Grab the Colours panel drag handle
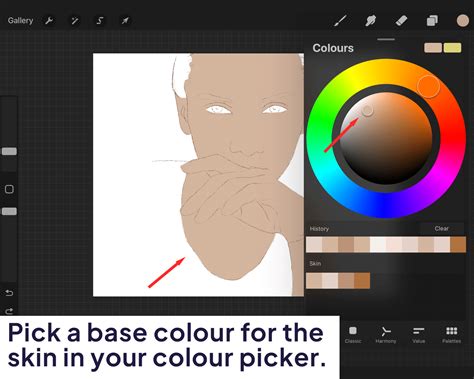474x379 pixels. 386,39
